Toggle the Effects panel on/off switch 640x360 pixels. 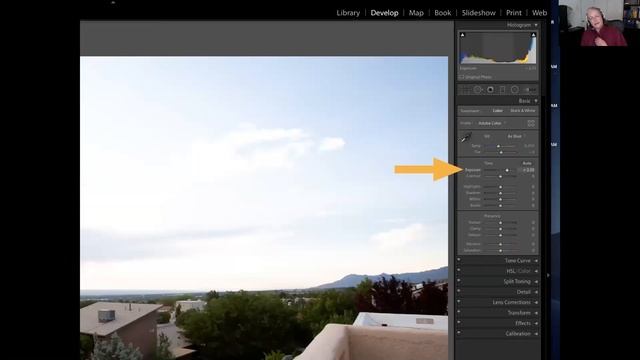pos(459,322)
